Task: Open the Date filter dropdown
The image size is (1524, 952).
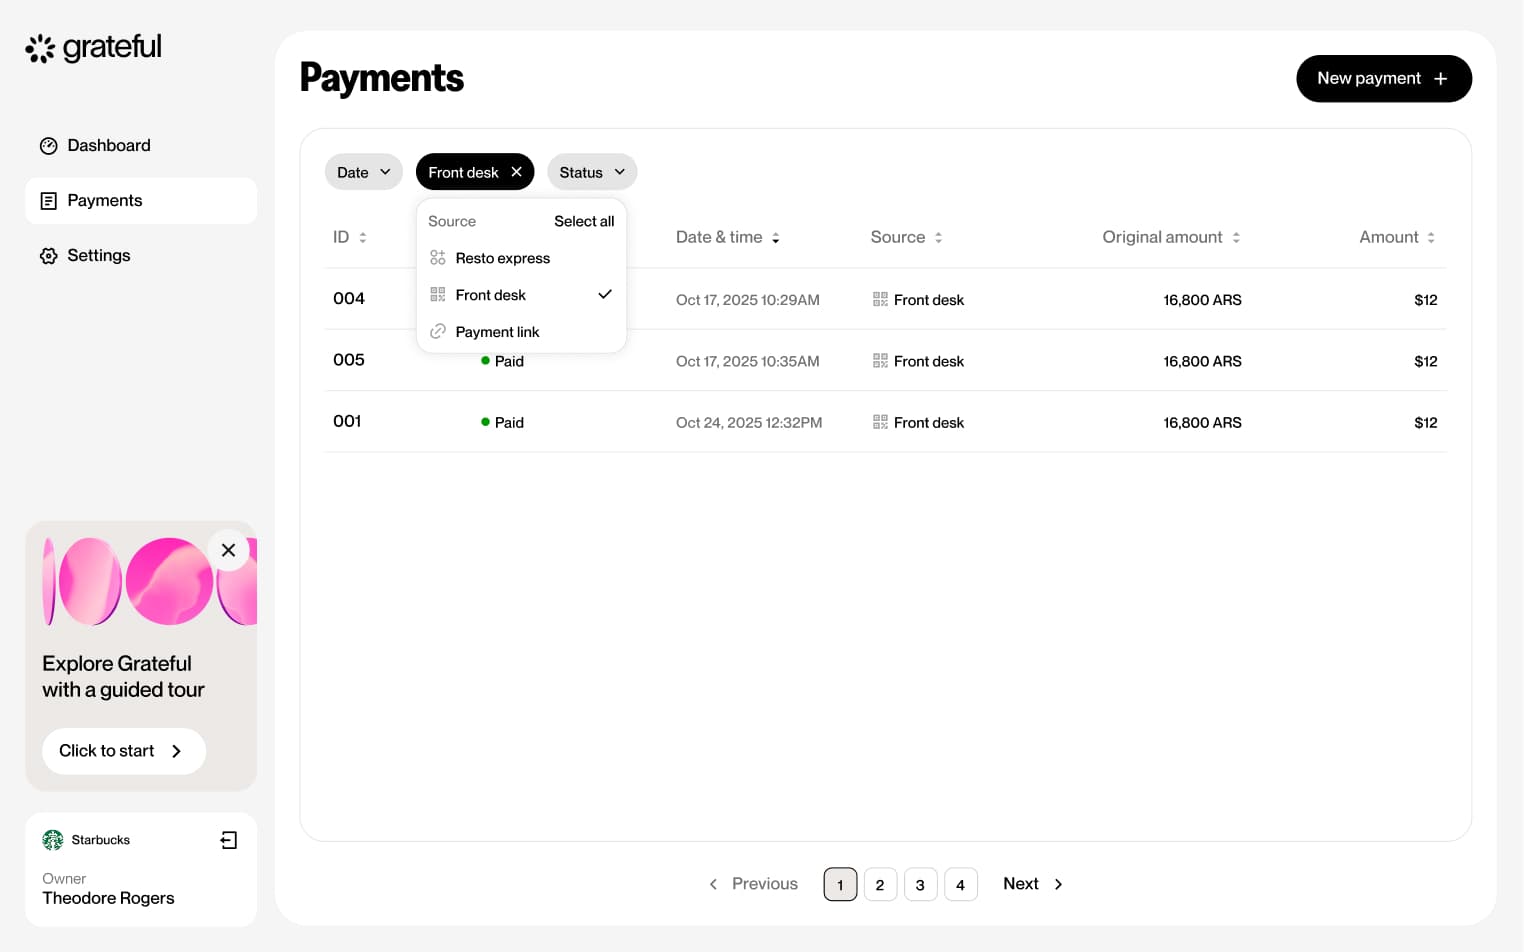Action: [363, 172]
